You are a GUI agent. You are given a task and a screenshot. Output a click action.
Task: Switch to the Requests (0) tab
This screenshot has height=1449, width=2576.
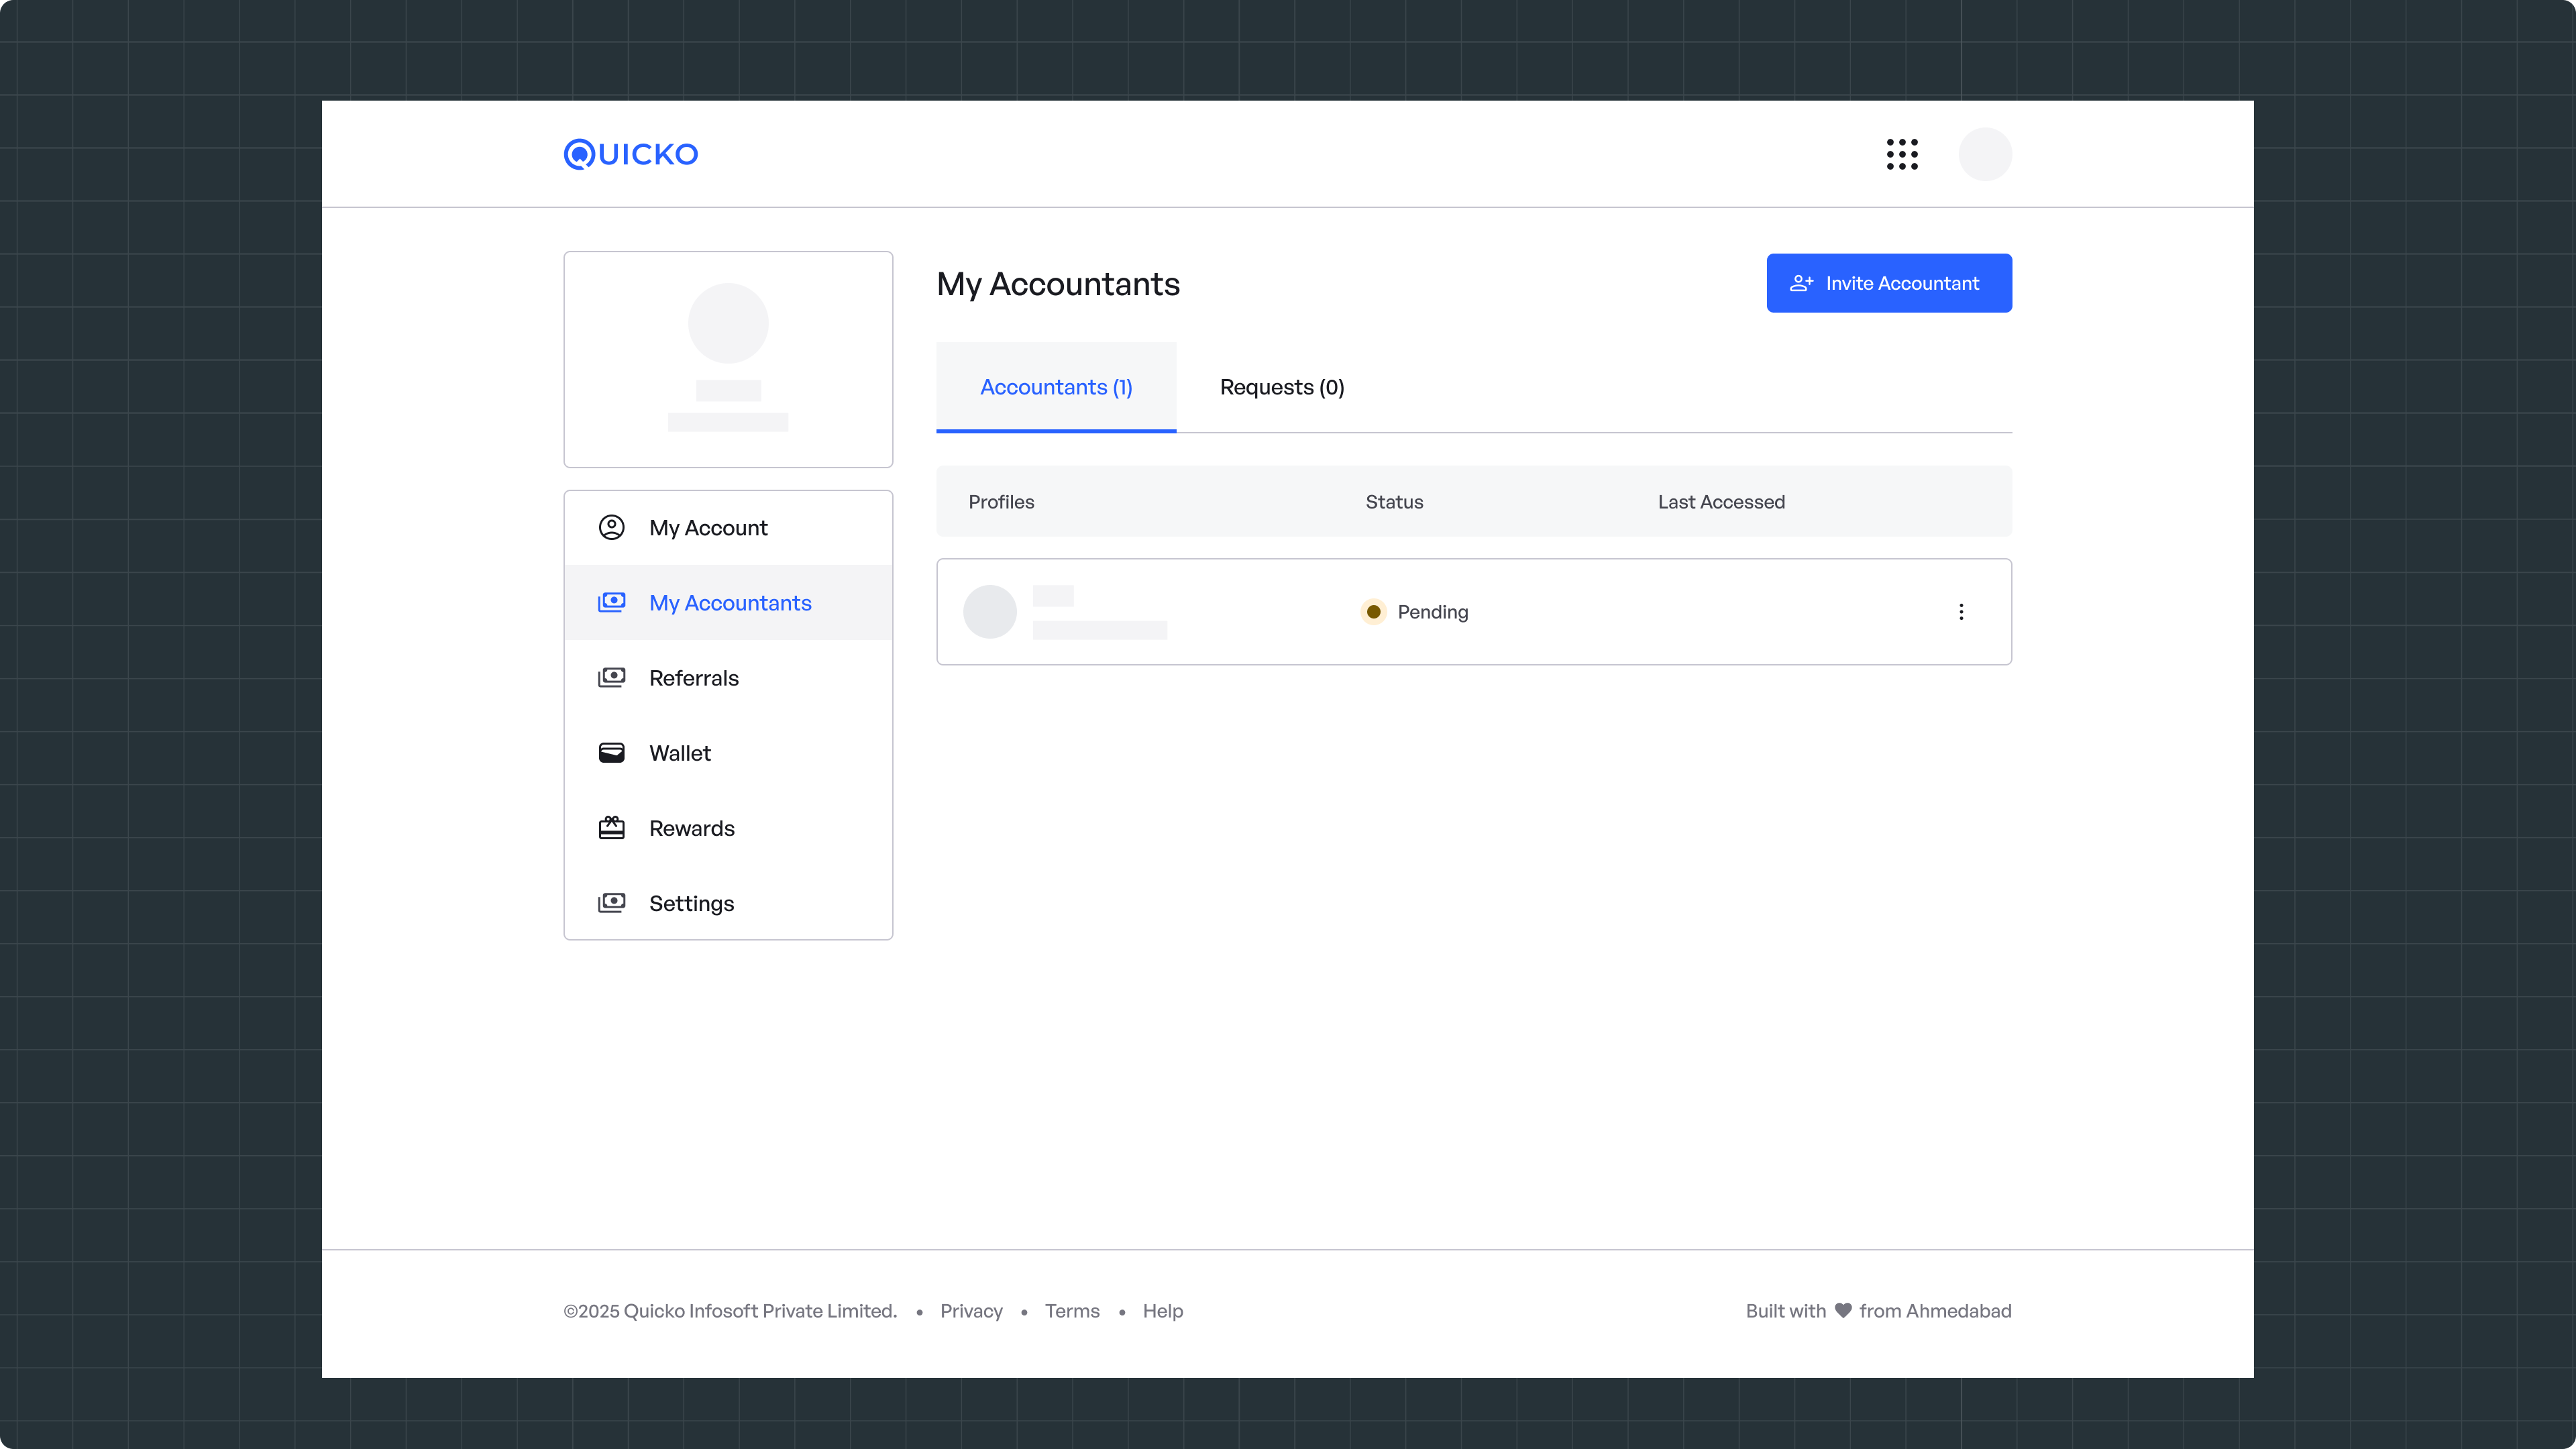point(1282,387)
